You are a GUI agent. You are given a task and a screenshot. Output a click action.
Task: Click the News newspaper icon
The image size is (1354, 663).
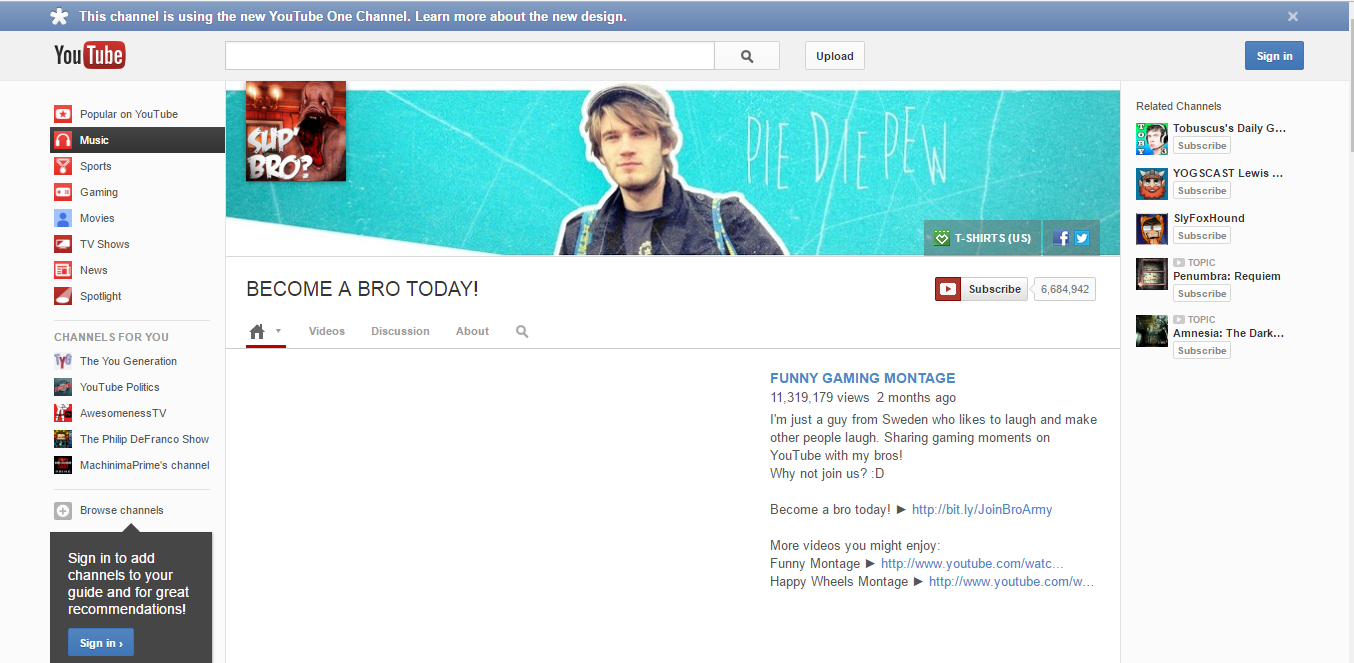[x=63, y=270]
